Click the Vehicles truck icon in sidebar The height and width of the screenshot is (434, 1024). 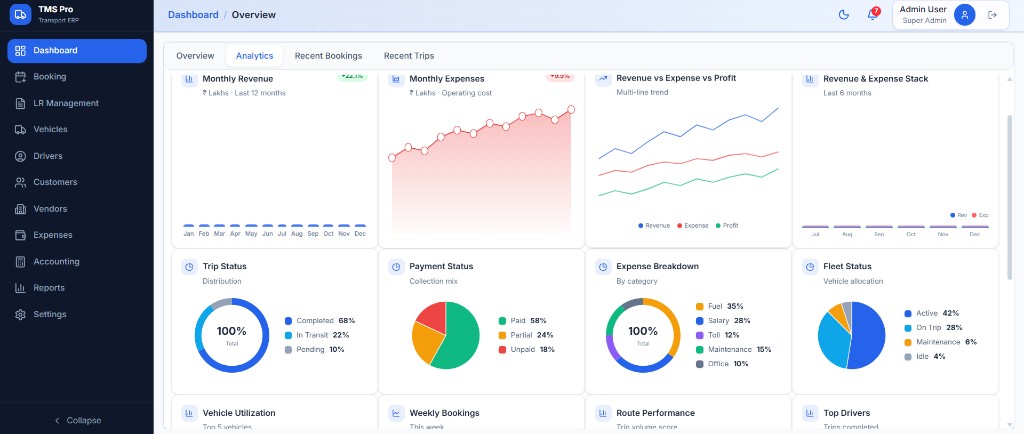point(20,130)
